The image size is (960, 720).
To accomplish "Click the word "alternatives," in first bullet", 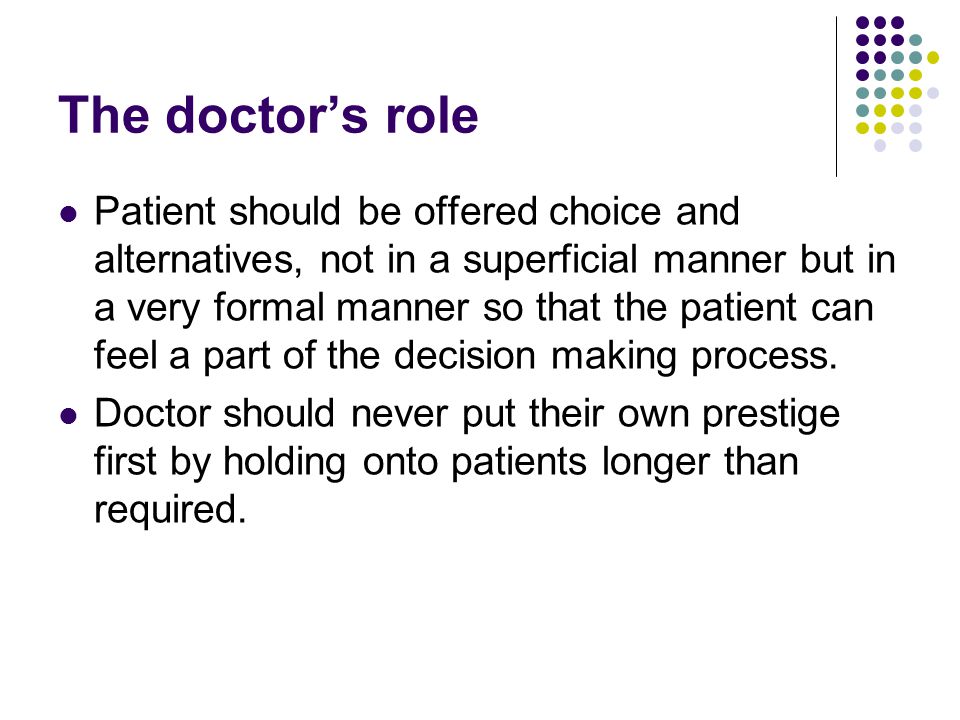I will (198, 260).
